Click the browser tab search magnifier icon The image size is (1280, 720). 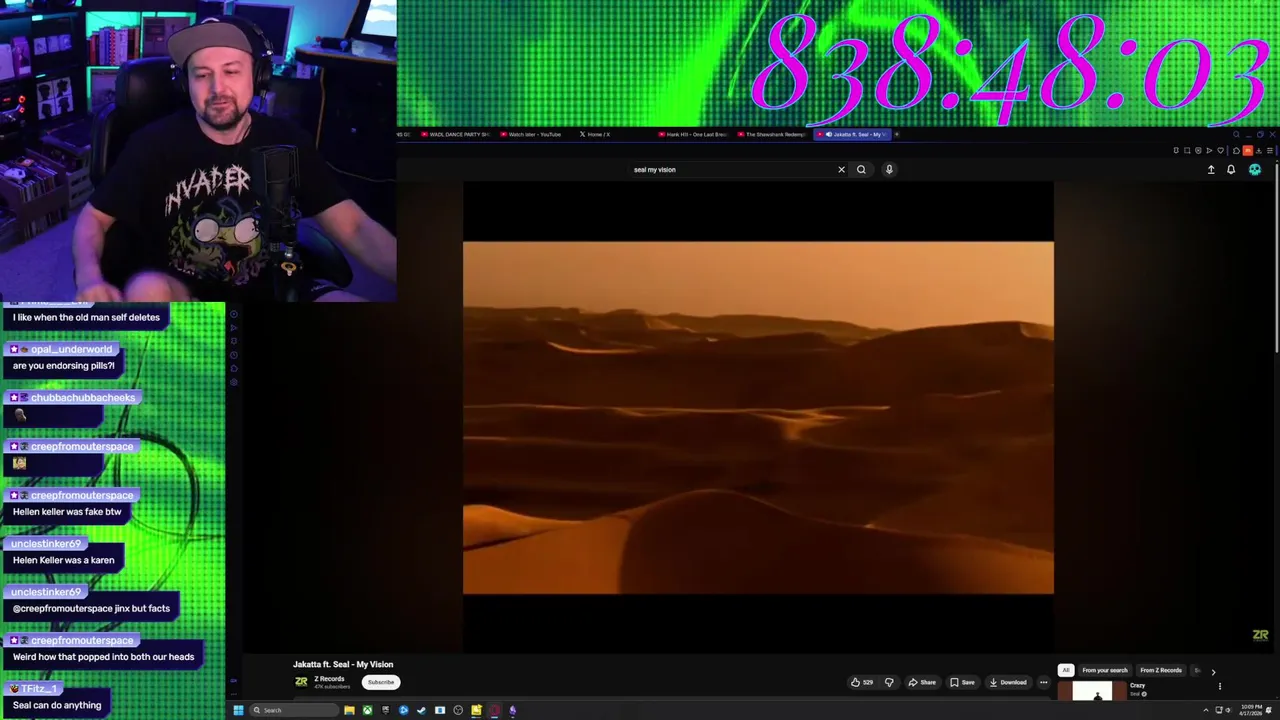1236,134
